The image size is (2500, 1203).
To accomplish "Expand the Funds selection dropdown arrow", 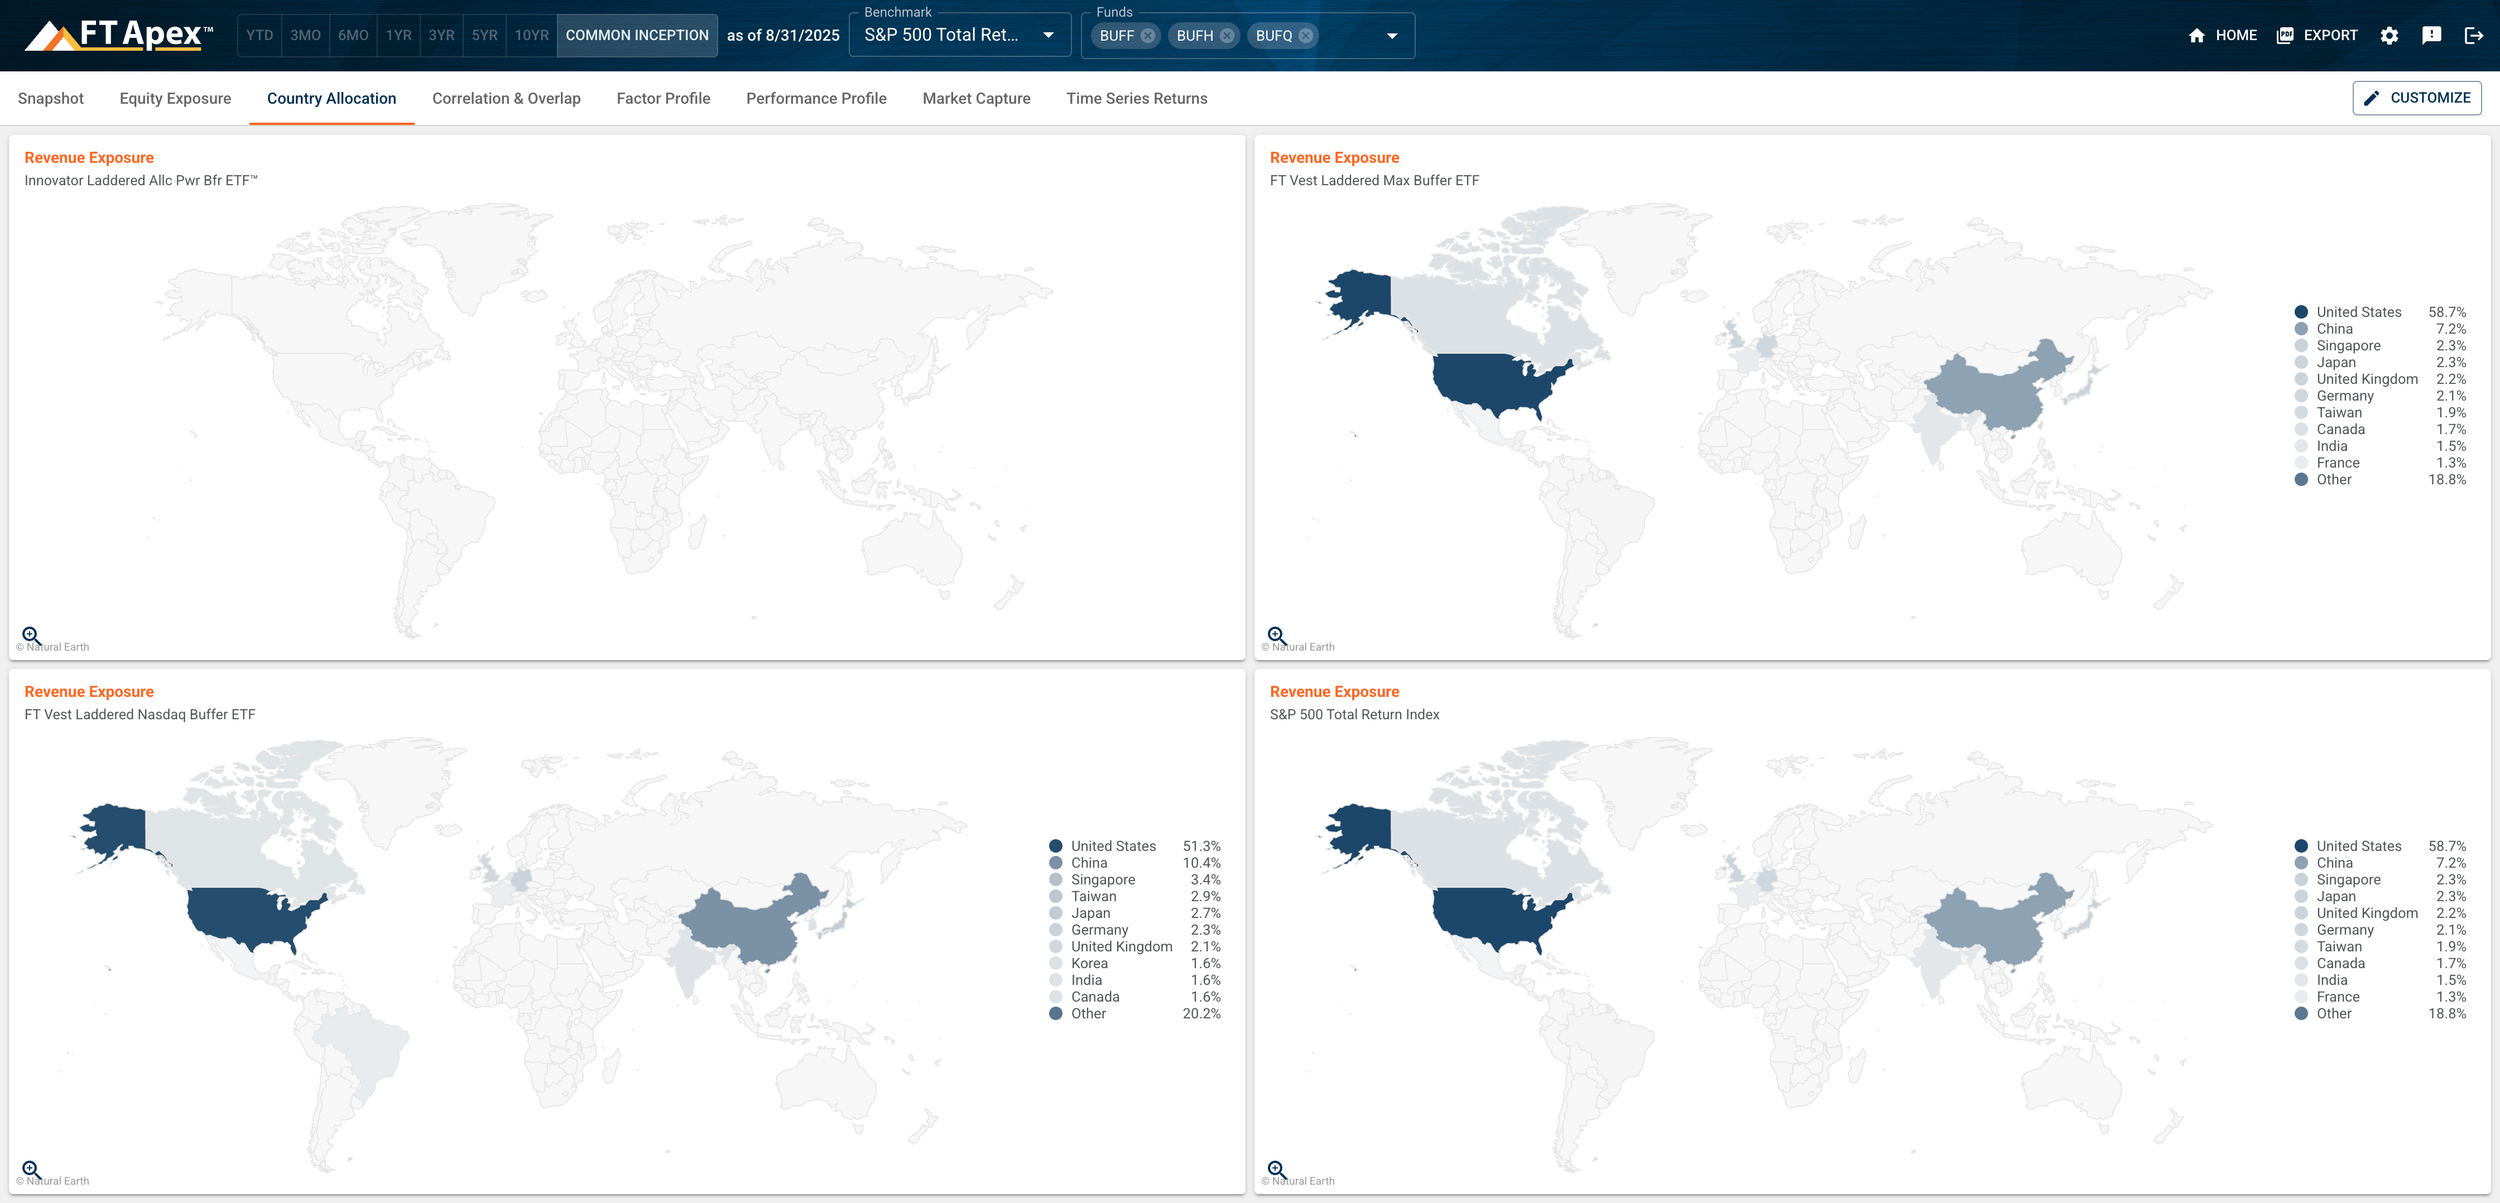I will tap(1392, 36).
